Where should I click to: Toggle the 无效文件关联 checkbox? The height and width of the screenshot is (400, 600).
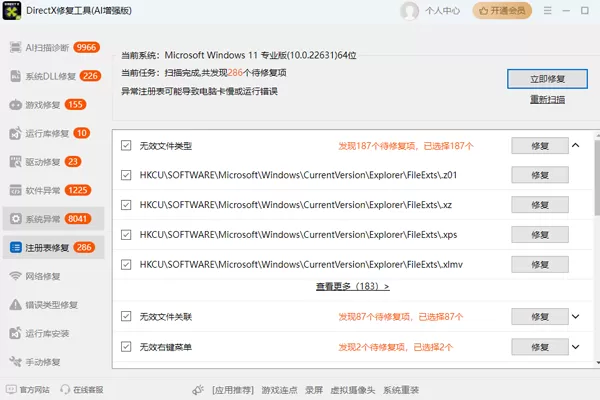tap(126, 316)
